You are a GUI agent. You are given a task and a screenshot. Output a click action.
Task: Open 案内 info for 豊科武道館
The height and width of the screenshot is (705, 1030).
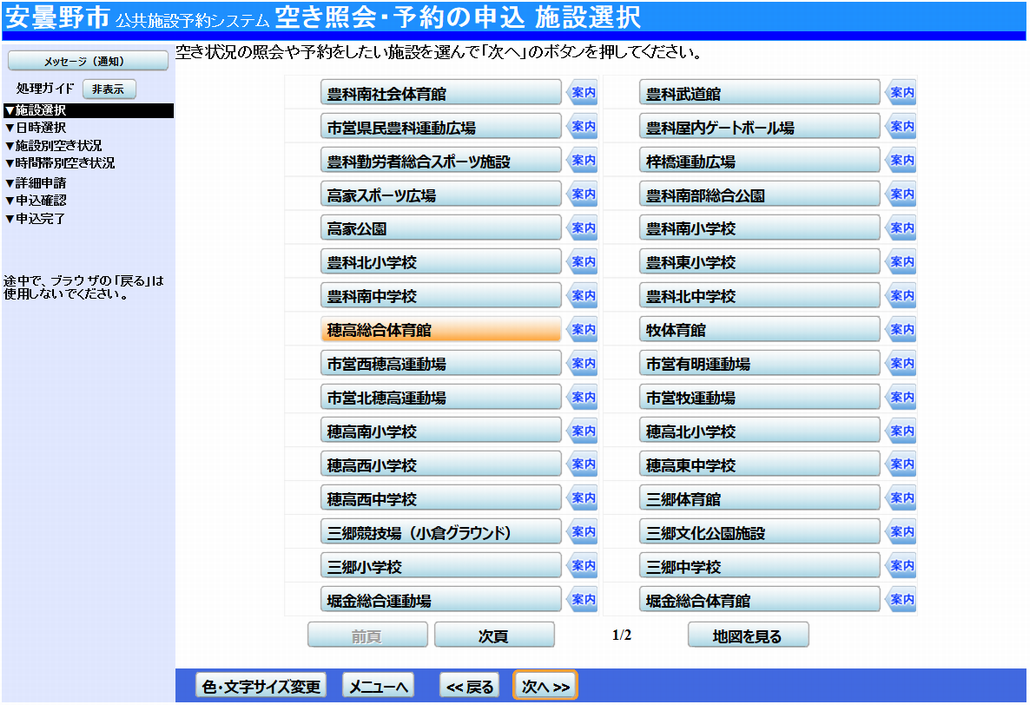click(901, 94)
